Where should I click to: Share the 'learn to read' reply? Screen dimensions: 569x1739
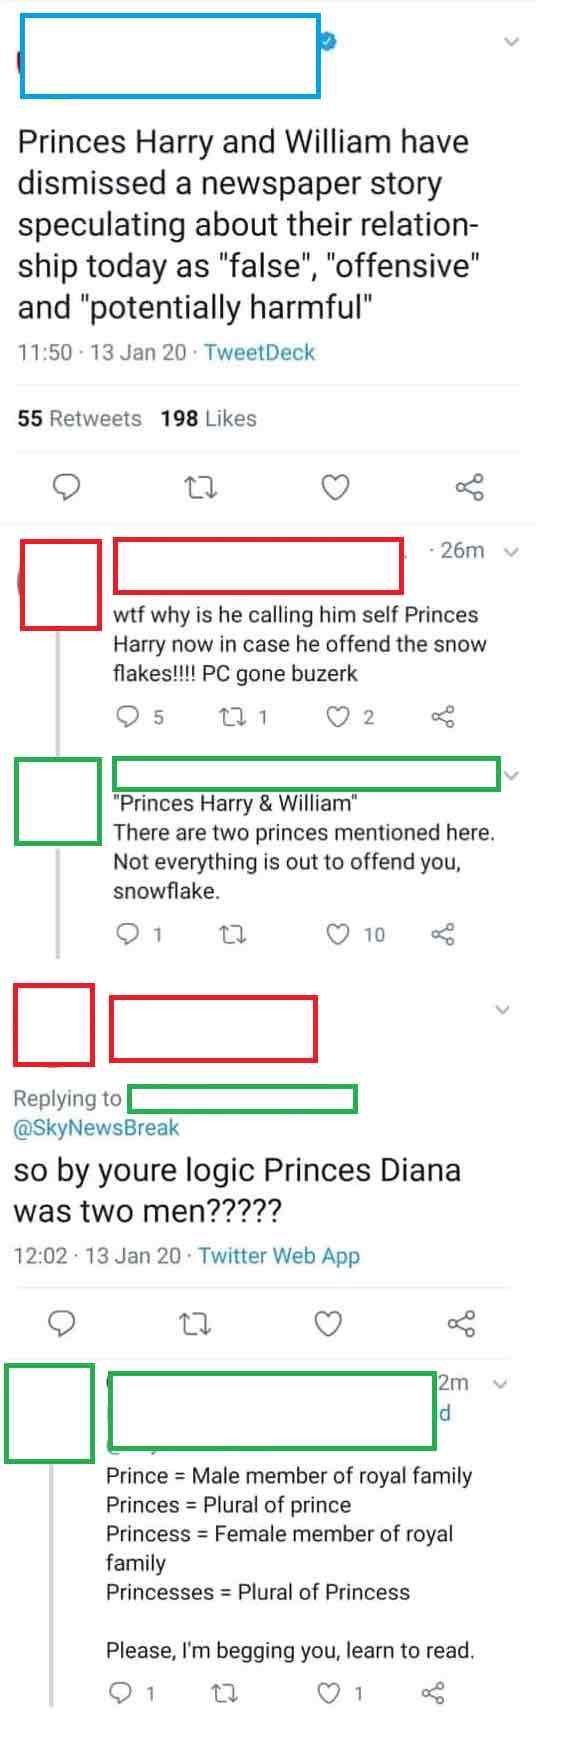[x=433, y=1693]
